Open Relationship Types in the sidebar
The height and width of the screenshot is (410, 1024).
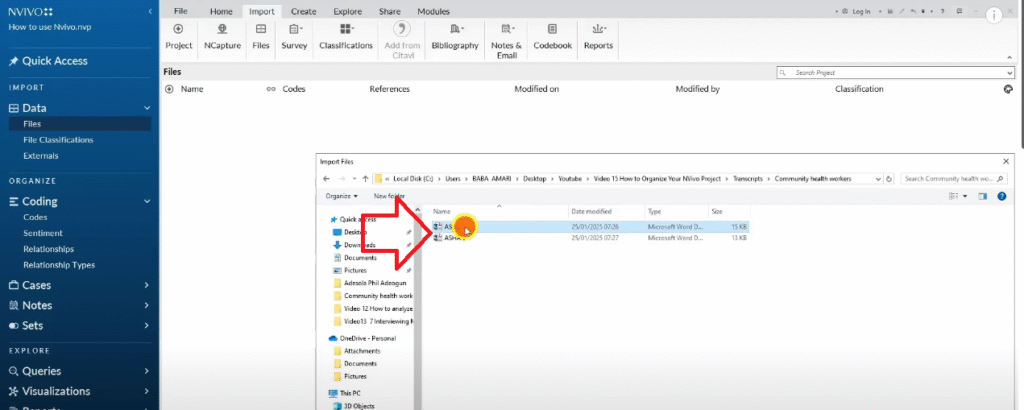(x=59, y=265)
